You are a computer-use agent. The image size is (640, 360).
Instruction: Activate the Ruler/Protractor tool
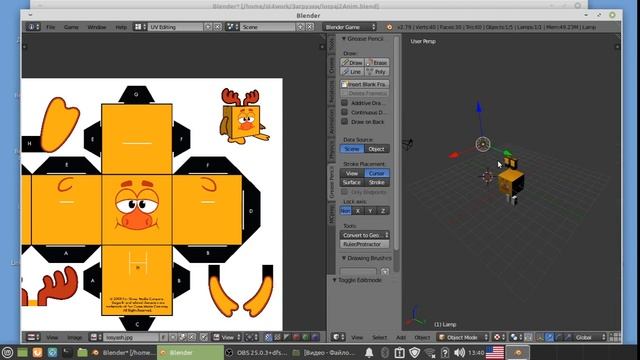pos(365,244)
